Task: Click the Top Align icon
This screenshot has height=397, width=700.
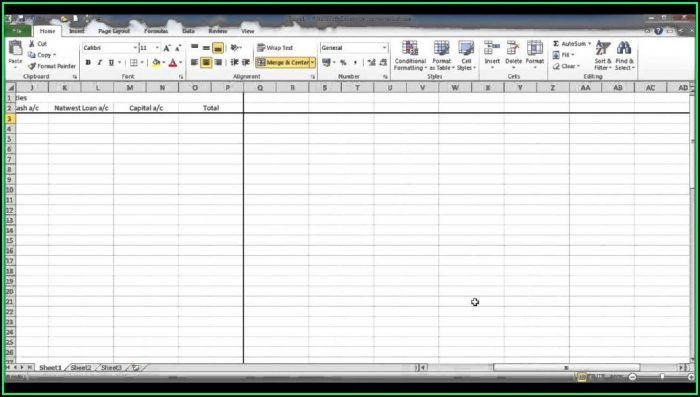Action: click(x=195, y=48)
